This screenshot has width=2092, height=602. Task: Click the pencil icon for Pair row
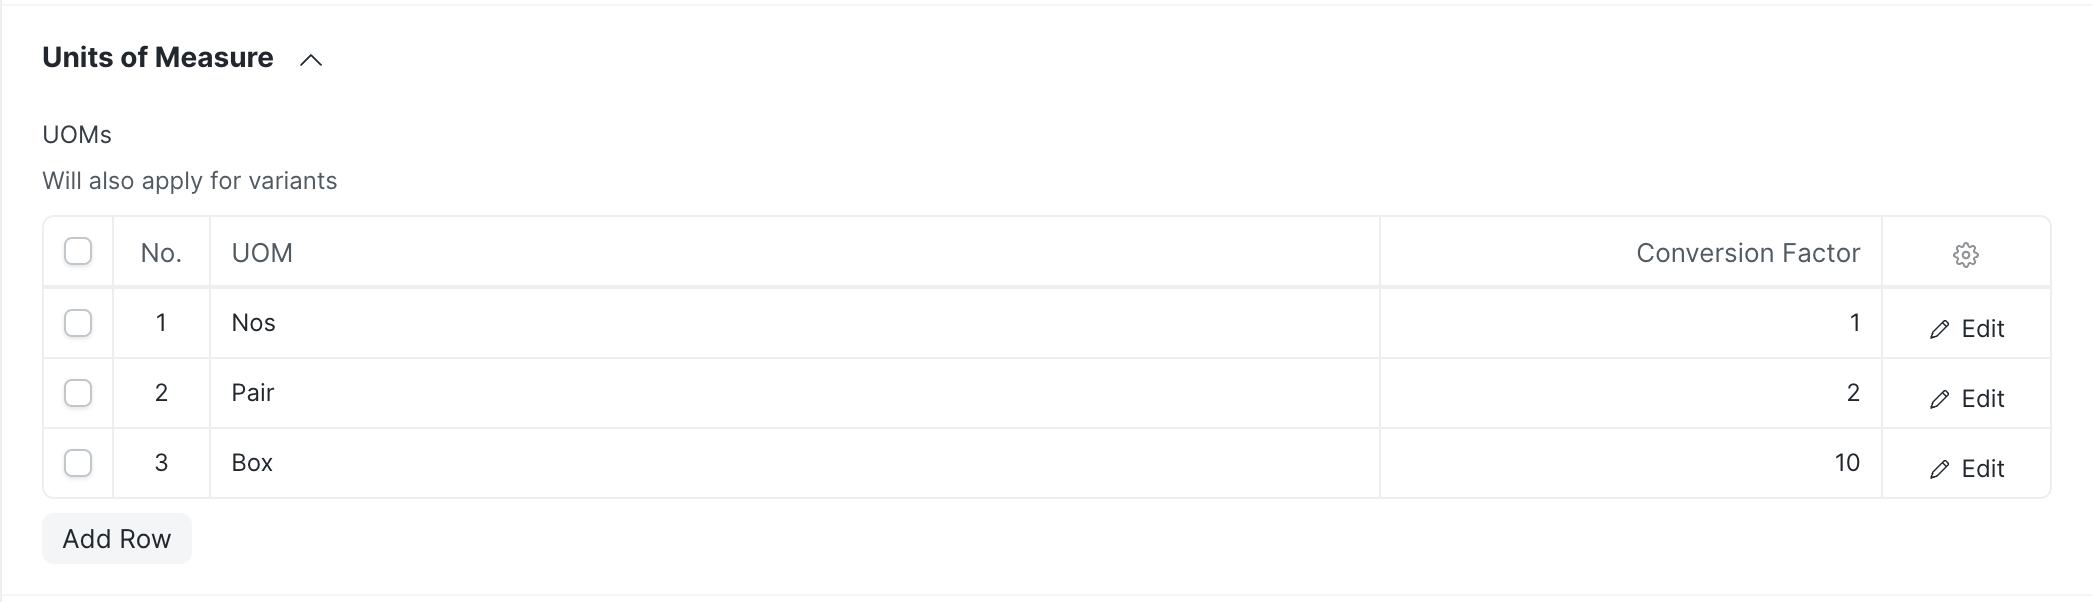coord(1939,399)
